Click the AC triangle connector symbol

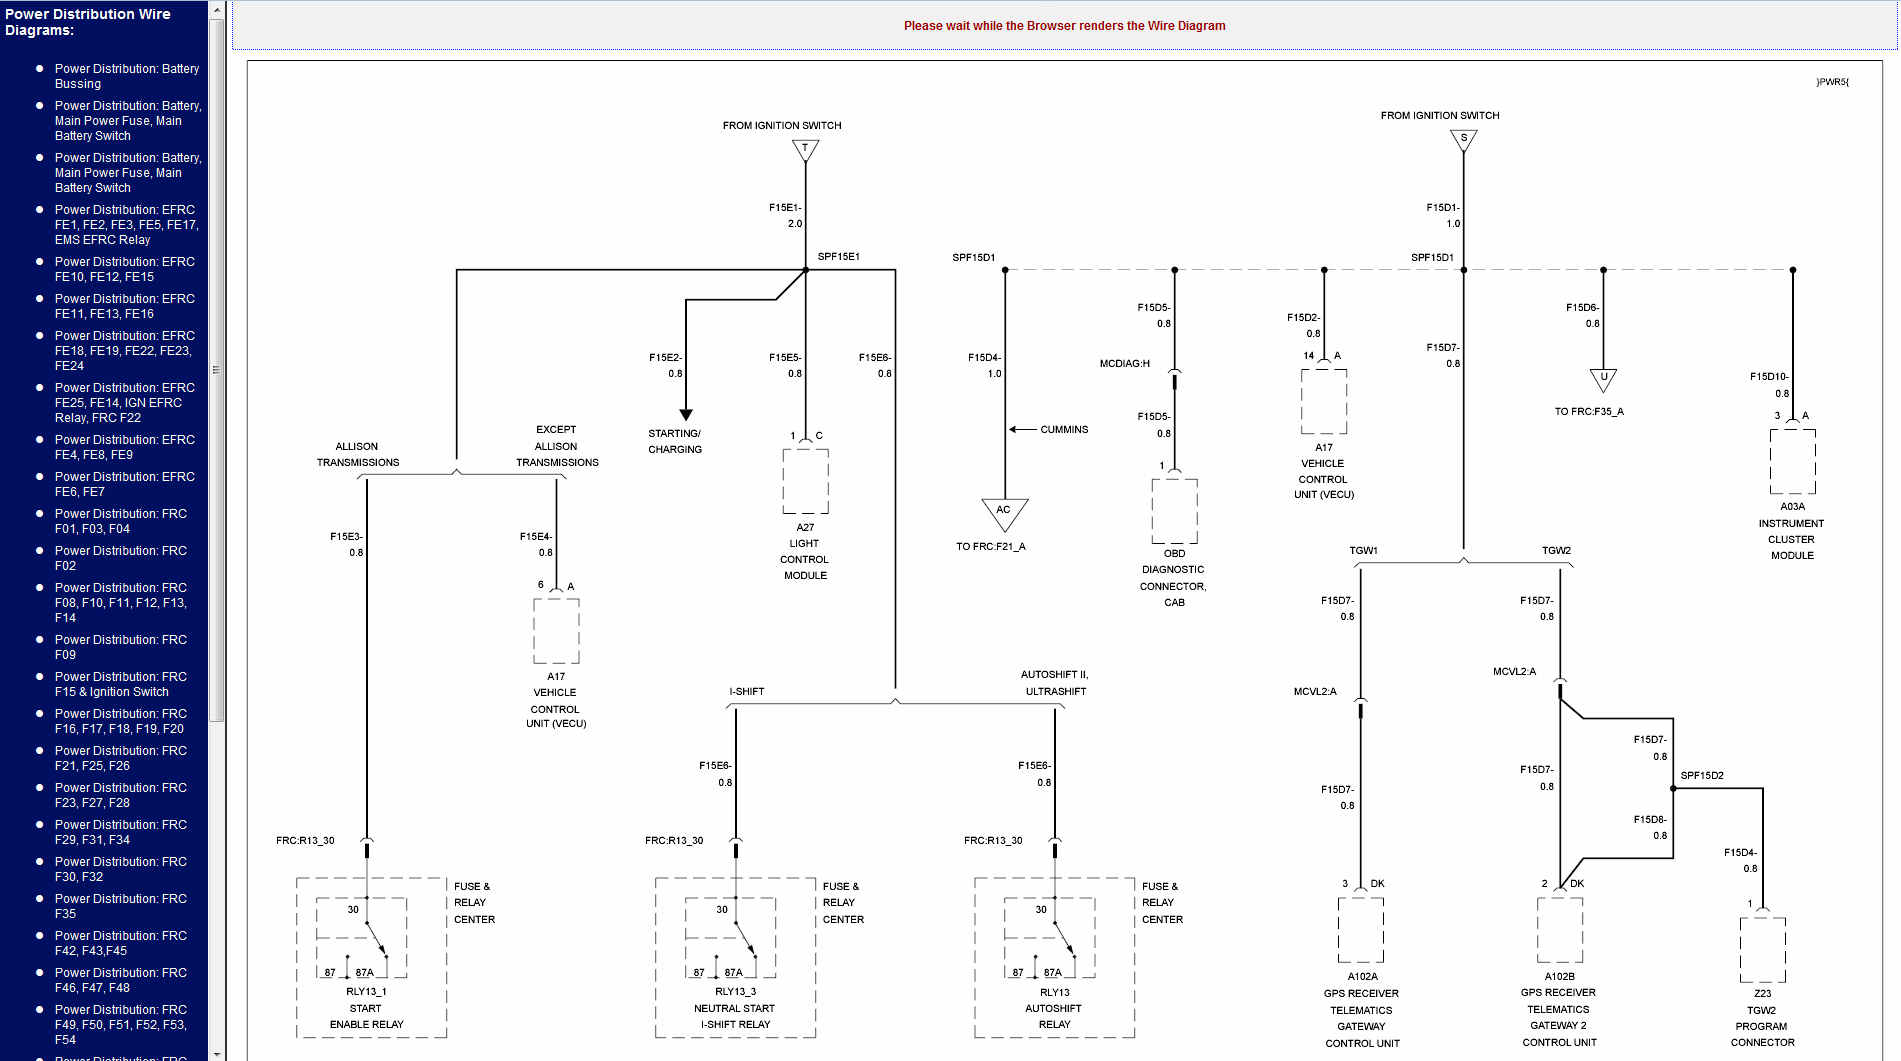coord(1004,512)
